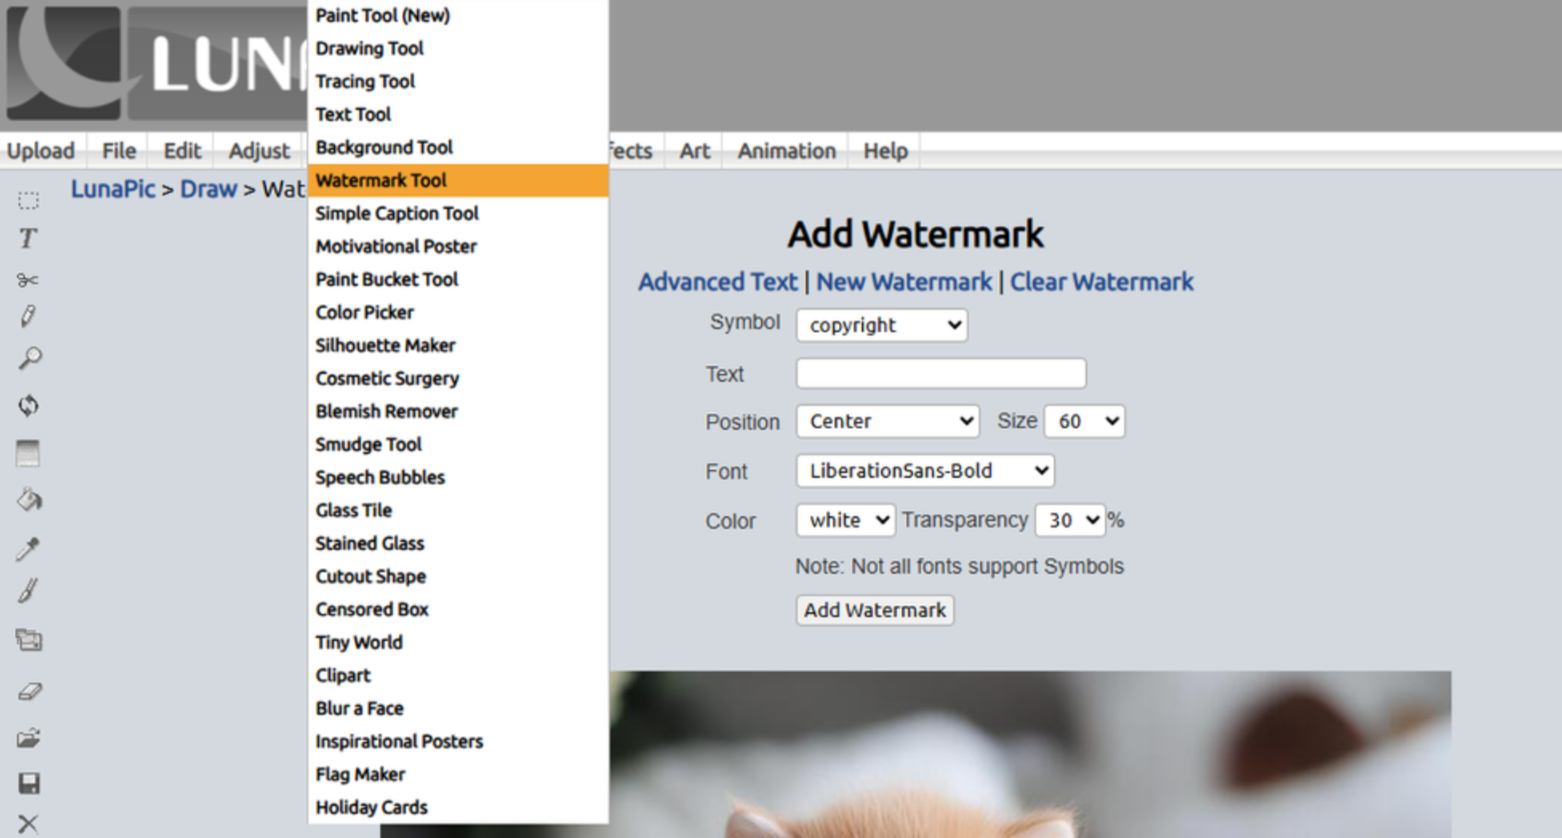The height and width of the screenshot is (838, 1562).
Task: Open the Art menu
Action: (694, 151)
